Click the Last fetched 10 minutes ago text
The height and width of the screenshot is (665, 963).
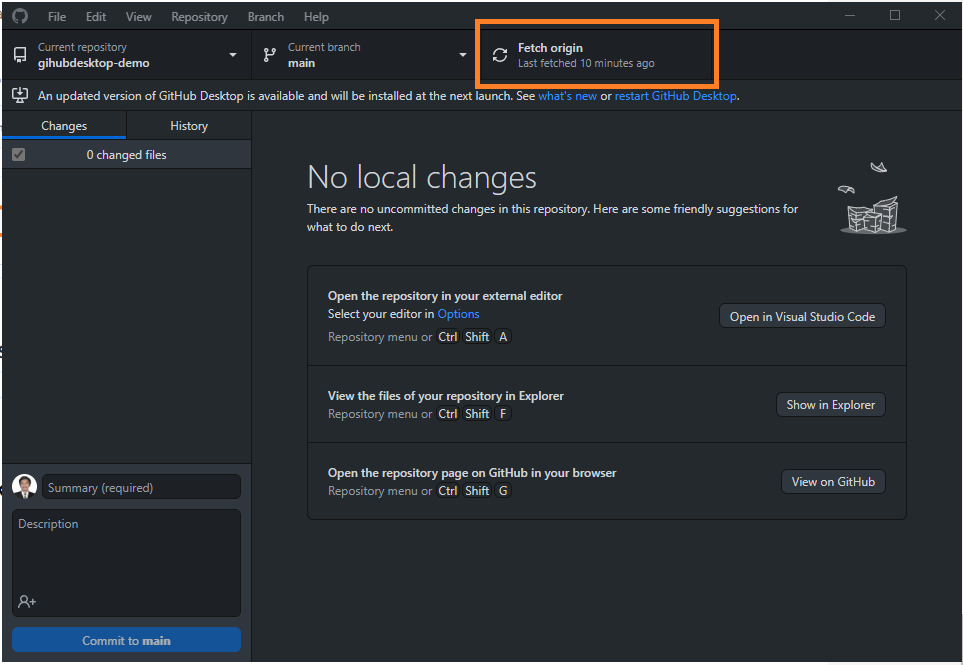tap(586, 63)
